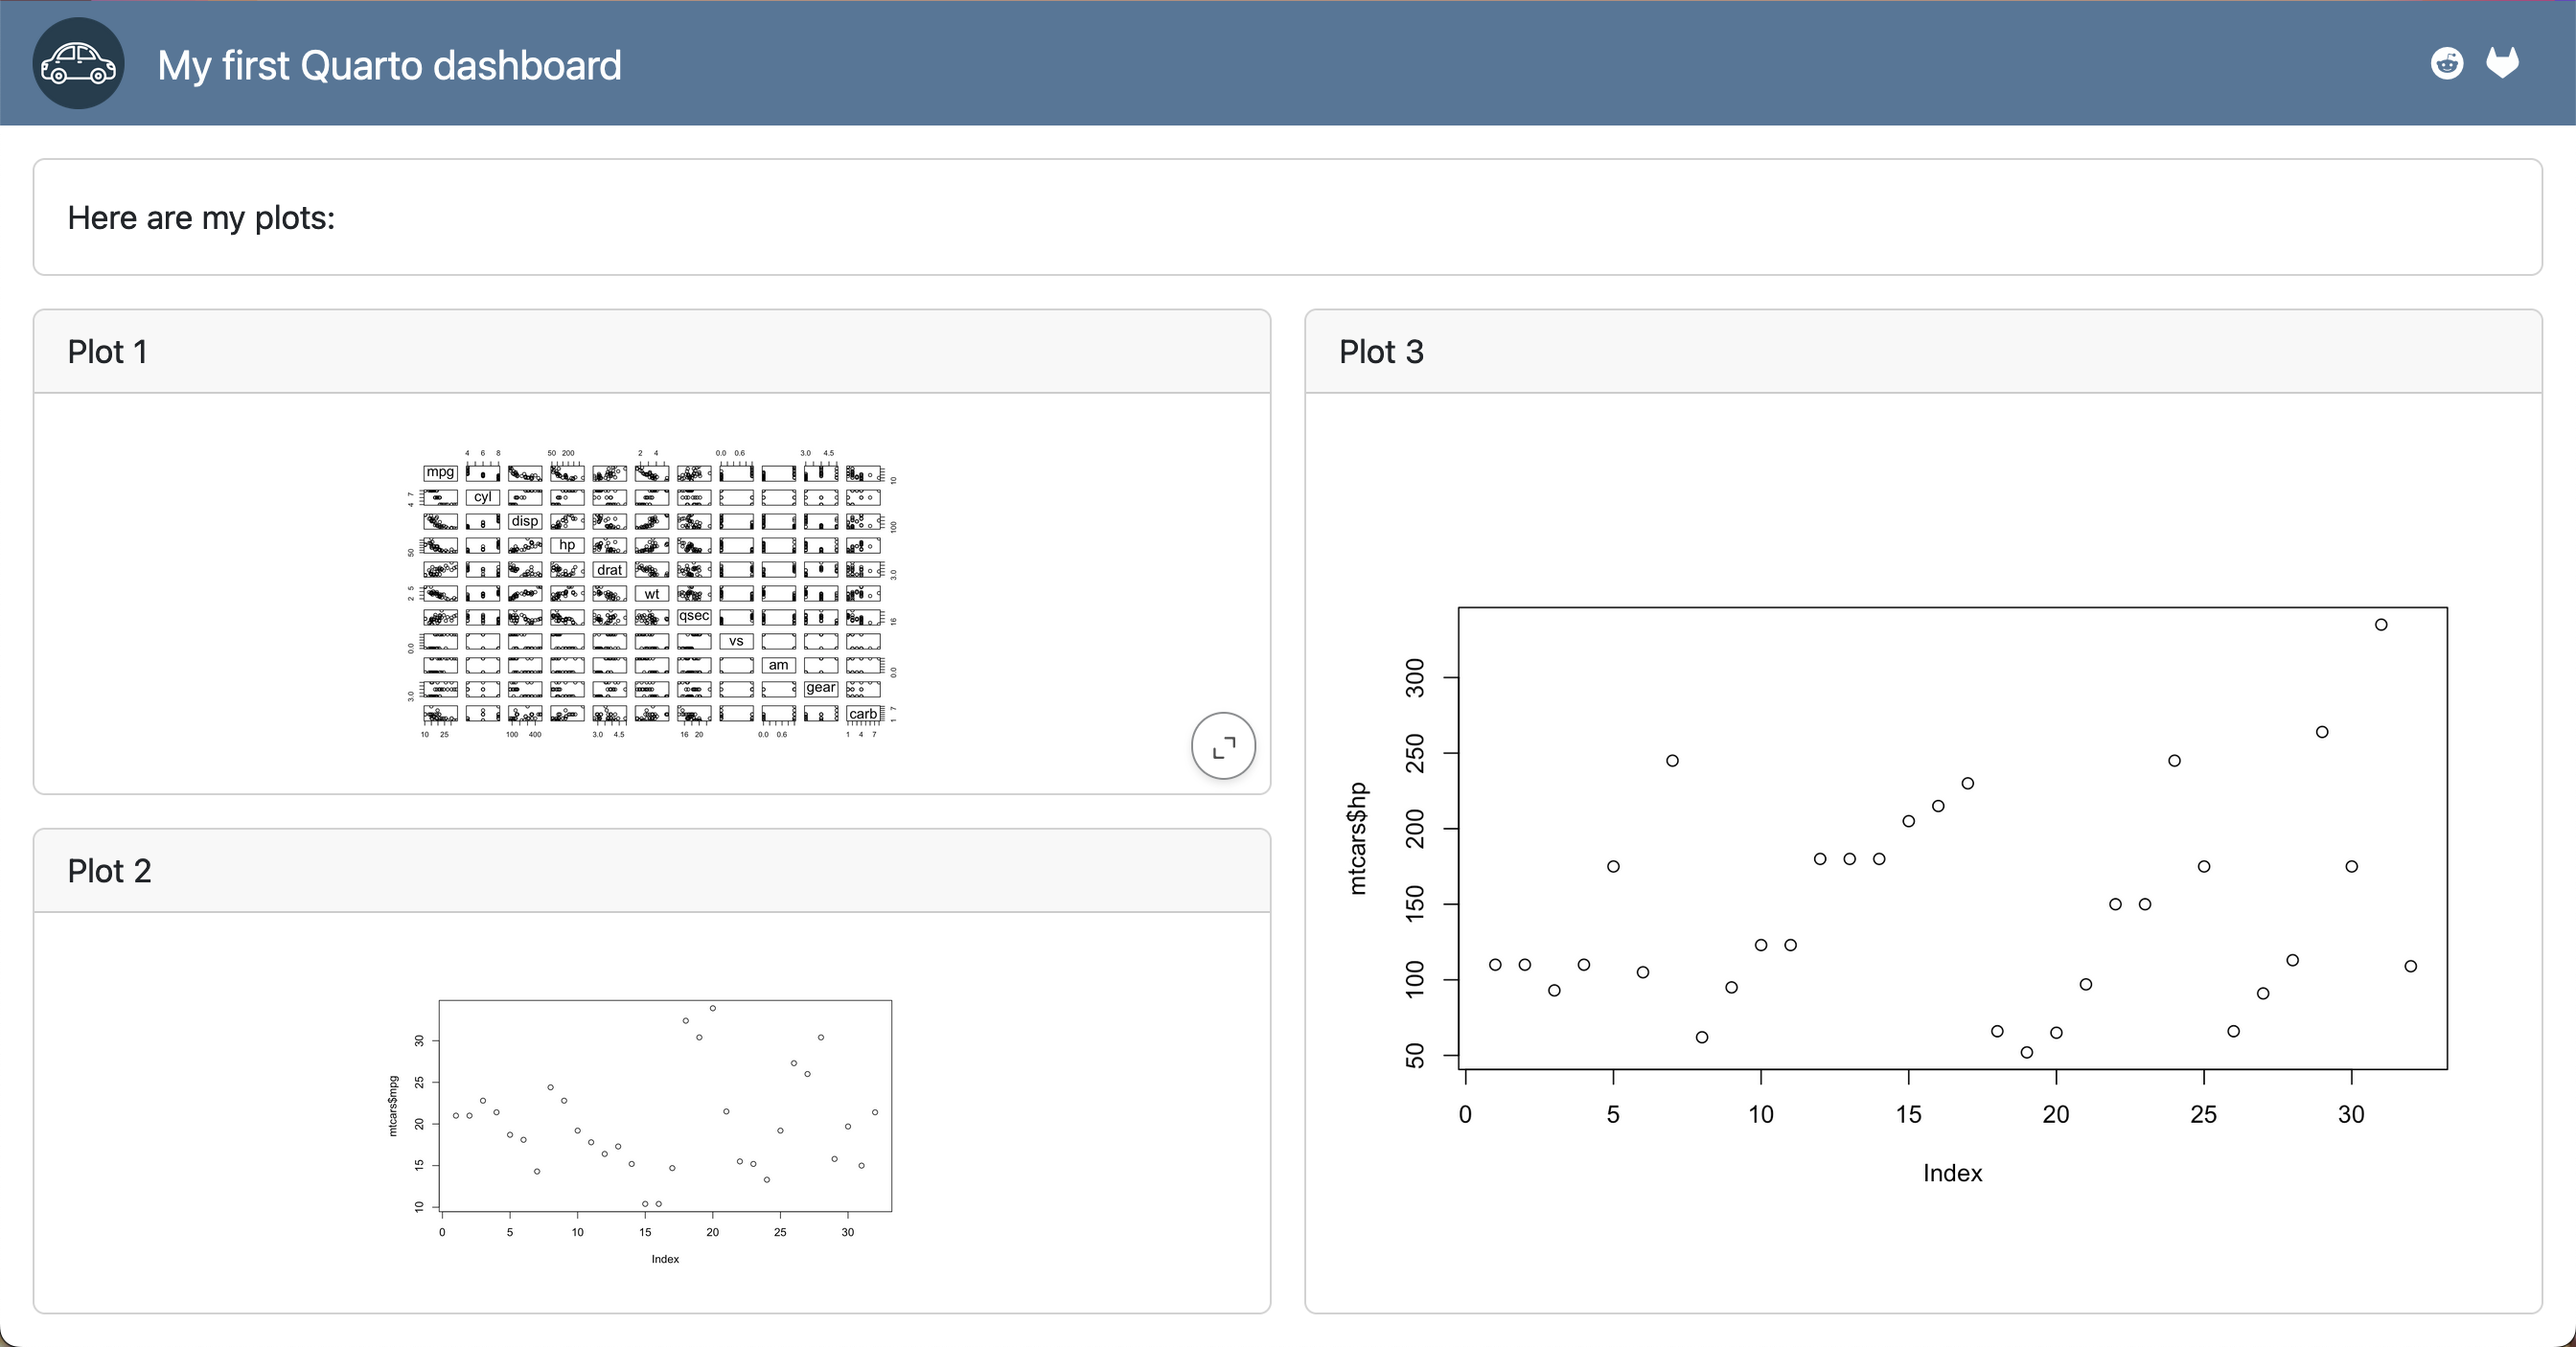Click the 'wt' label in pairs plot
Screen dimensions: 2576x1347
click(651, 594)
